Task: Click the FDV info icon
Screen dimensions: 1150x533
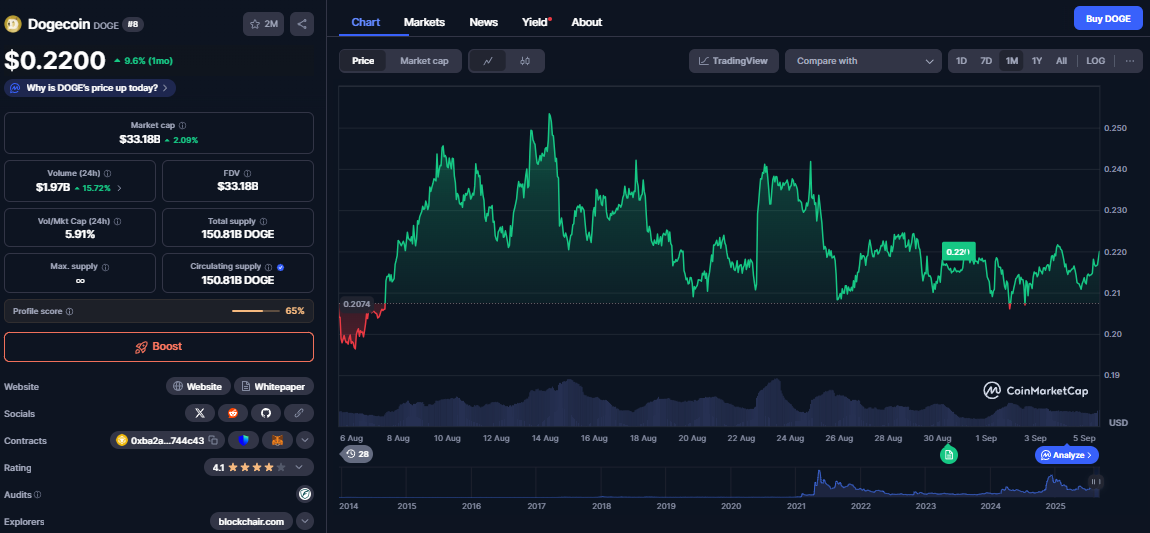Action: pyautogui.click(x=249, y=174)
